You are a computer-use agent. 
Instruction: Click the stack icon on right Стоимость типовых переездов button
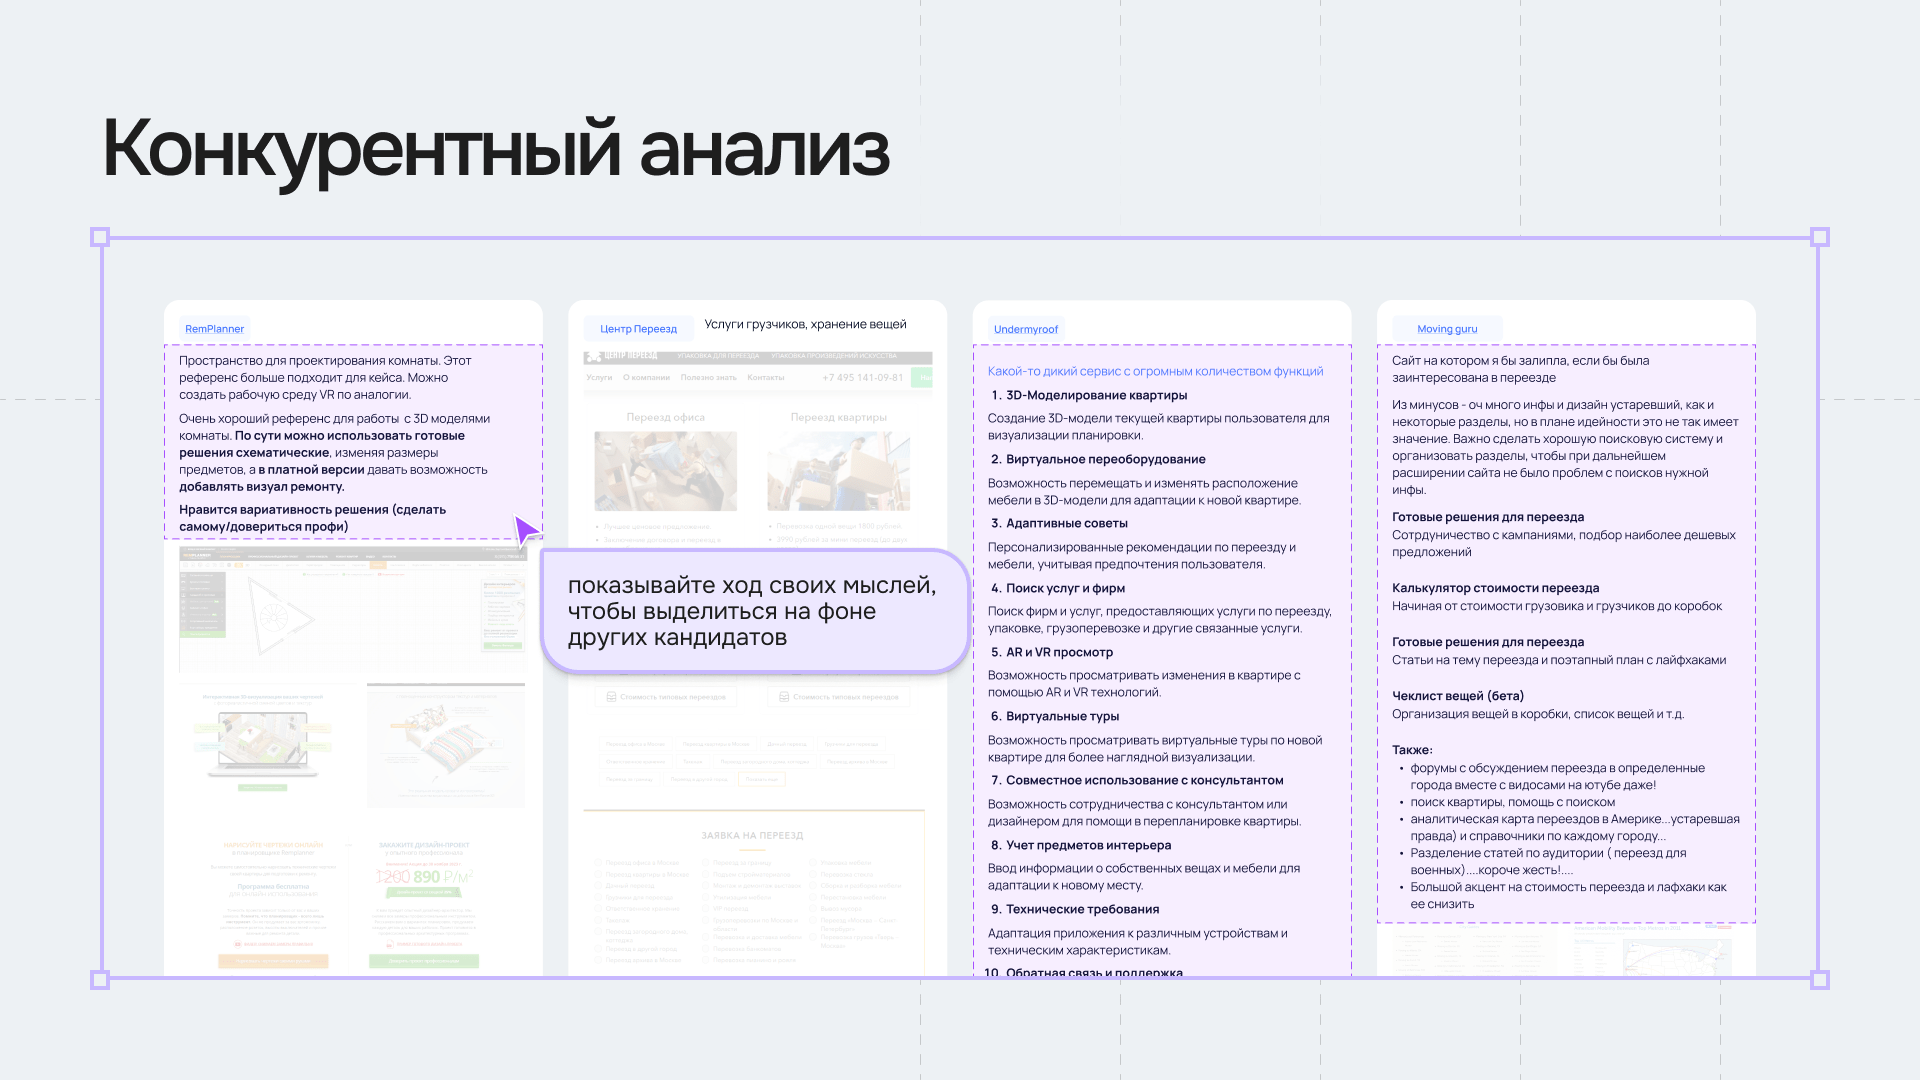[x=784, y=697]
